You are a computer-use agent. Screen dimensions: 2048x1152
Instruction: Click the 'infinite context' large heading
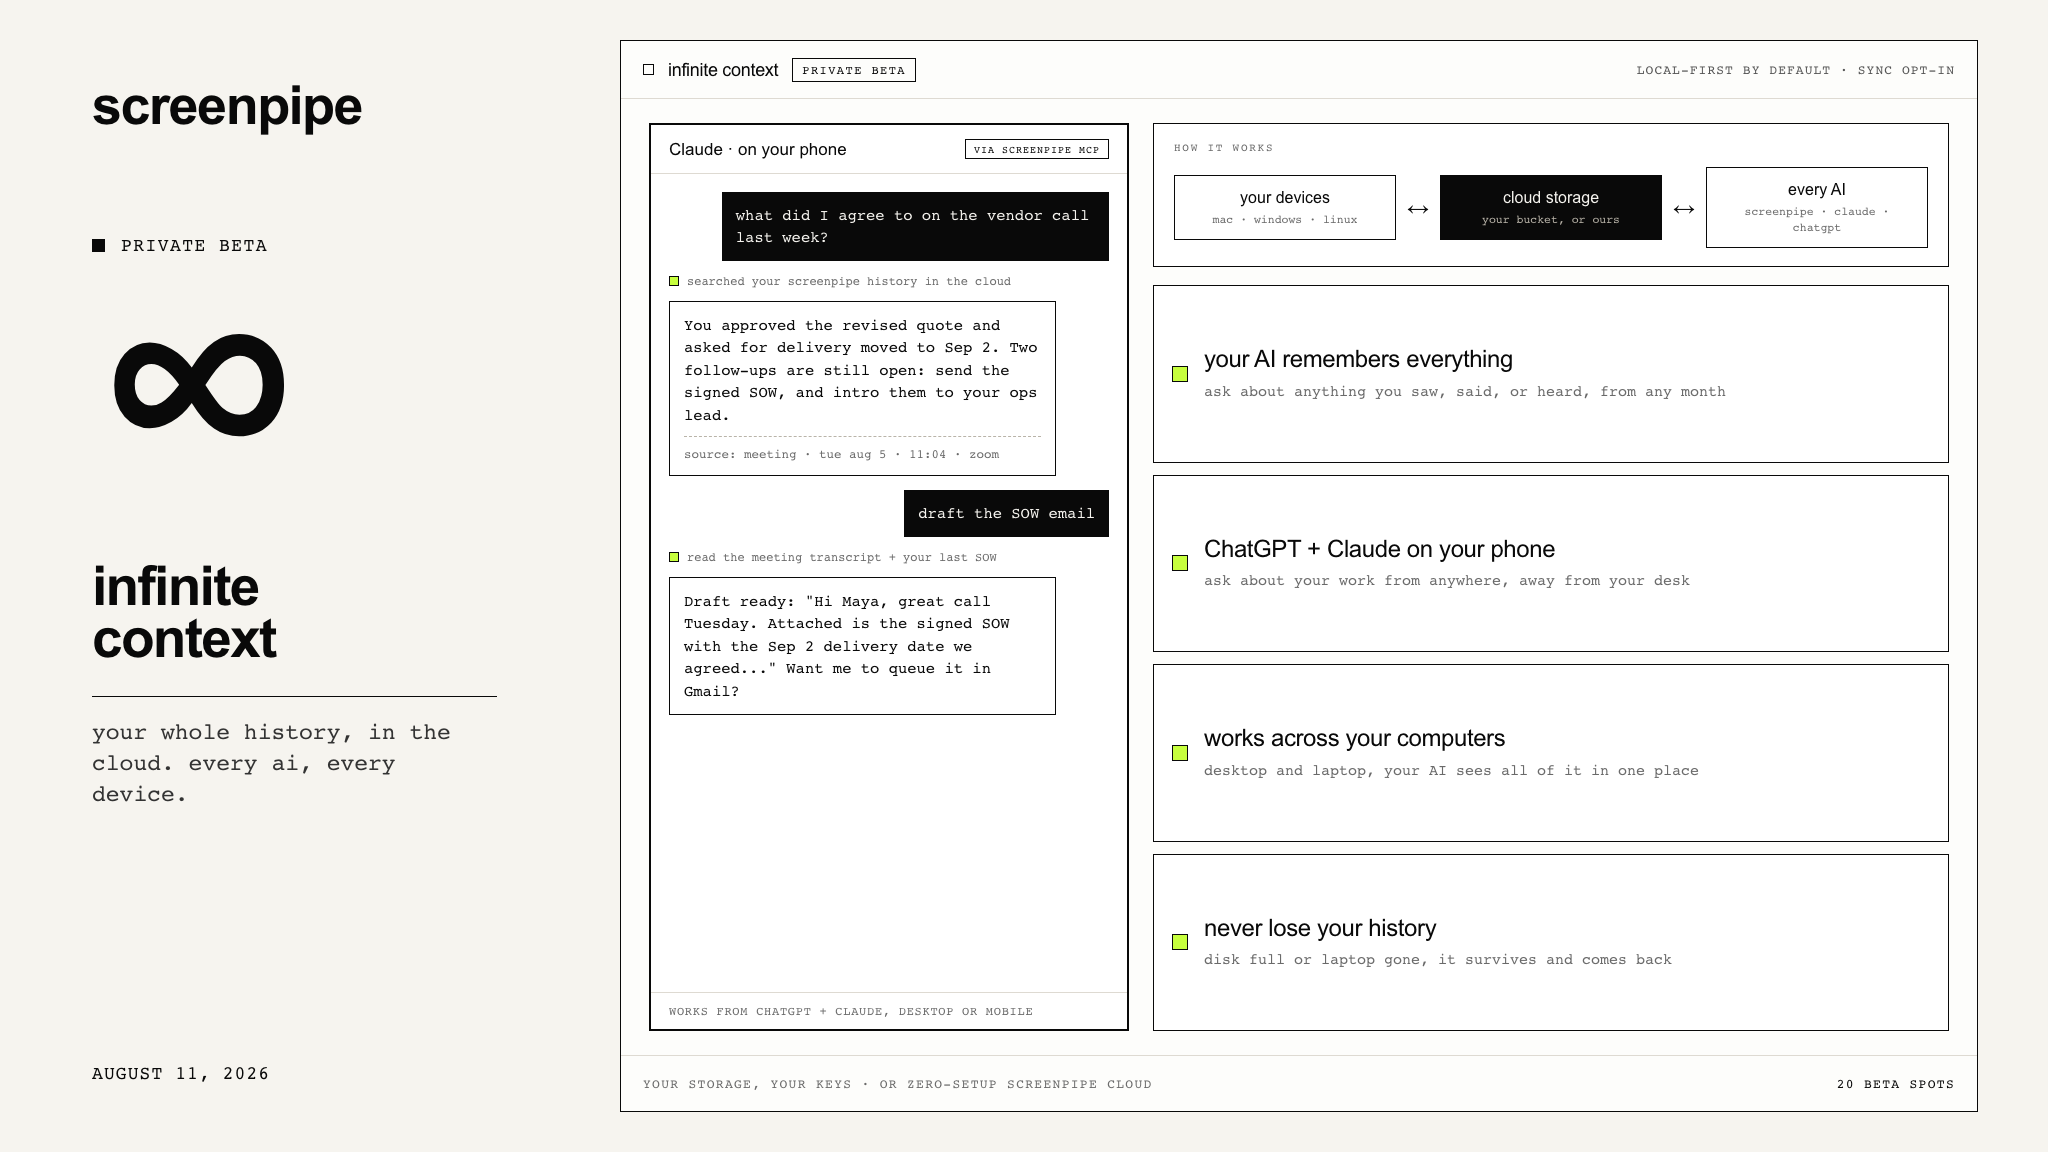185,612
